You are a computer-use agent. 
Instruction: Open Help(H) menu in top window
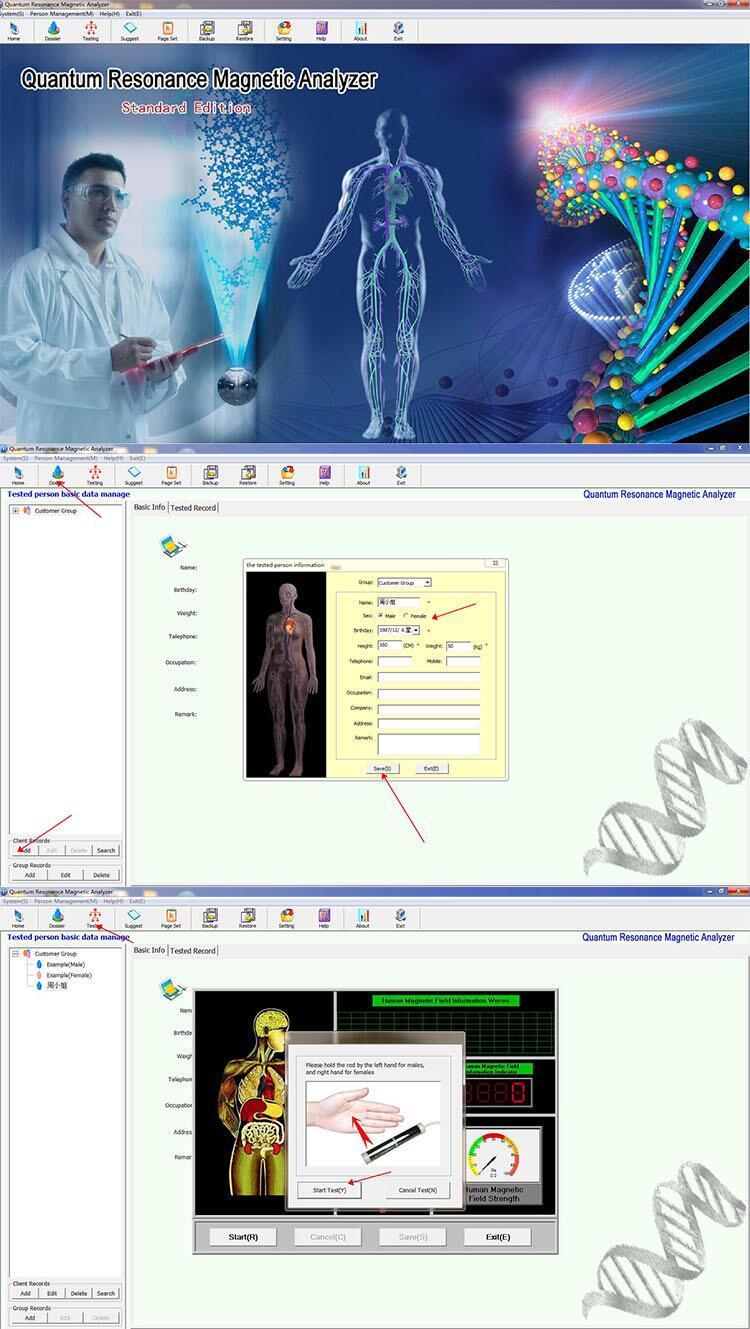point(110,13)
